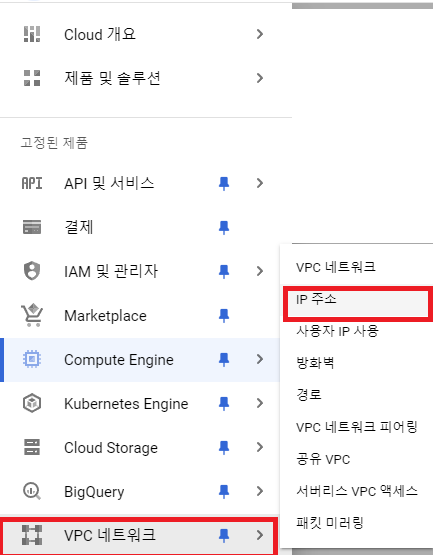Screen dimensions: 433x555
Task: Click the 결제 credit card icon
Action: tap(32, 227)
